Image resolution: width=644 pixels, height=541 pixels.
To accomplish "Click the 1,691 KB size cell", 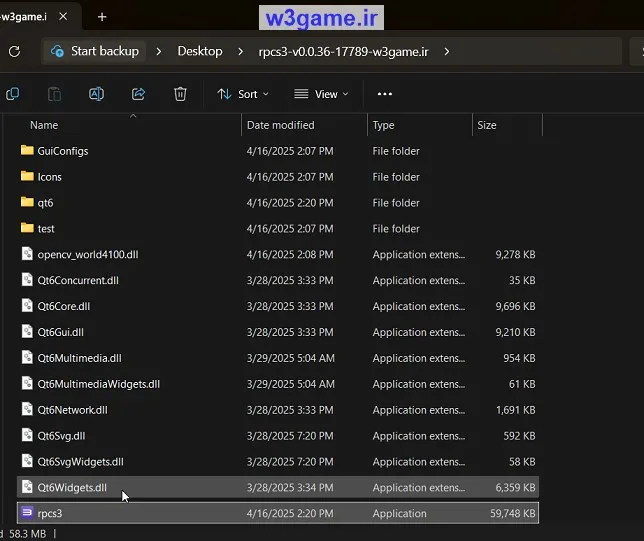I will [515, 410].
